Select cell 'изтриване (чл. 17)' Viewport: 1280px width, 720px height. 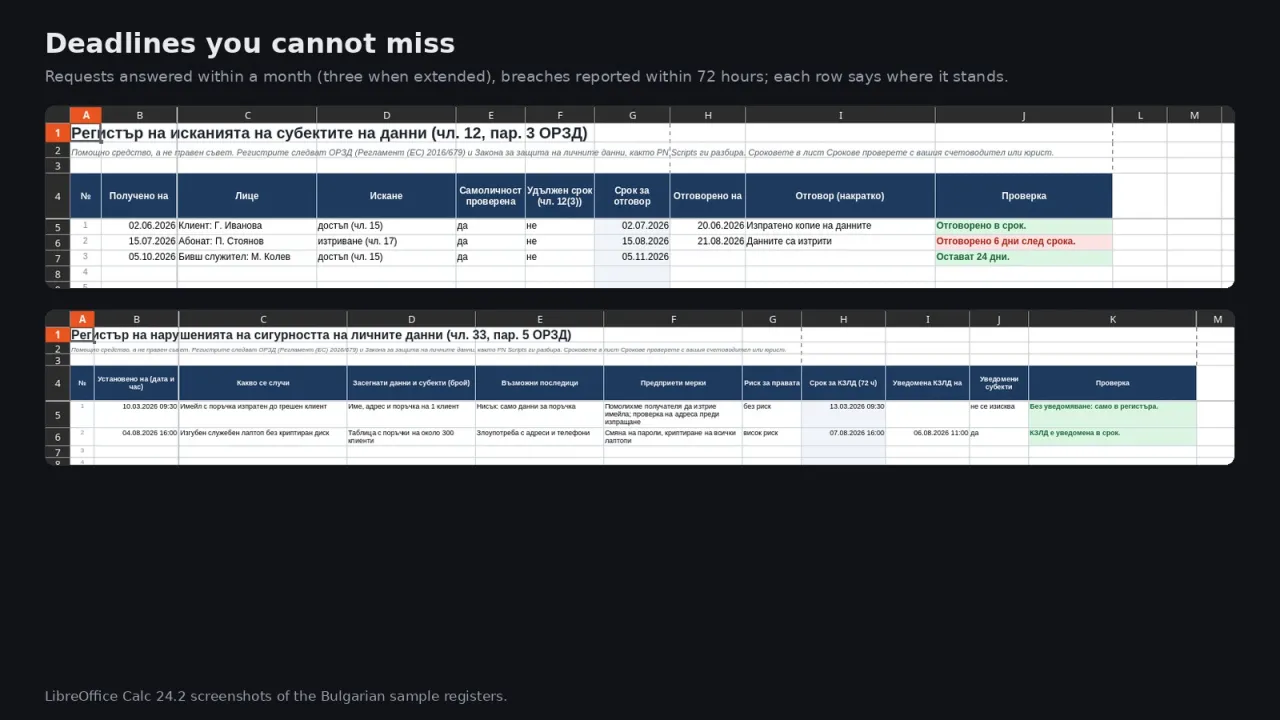coord(386,242)
